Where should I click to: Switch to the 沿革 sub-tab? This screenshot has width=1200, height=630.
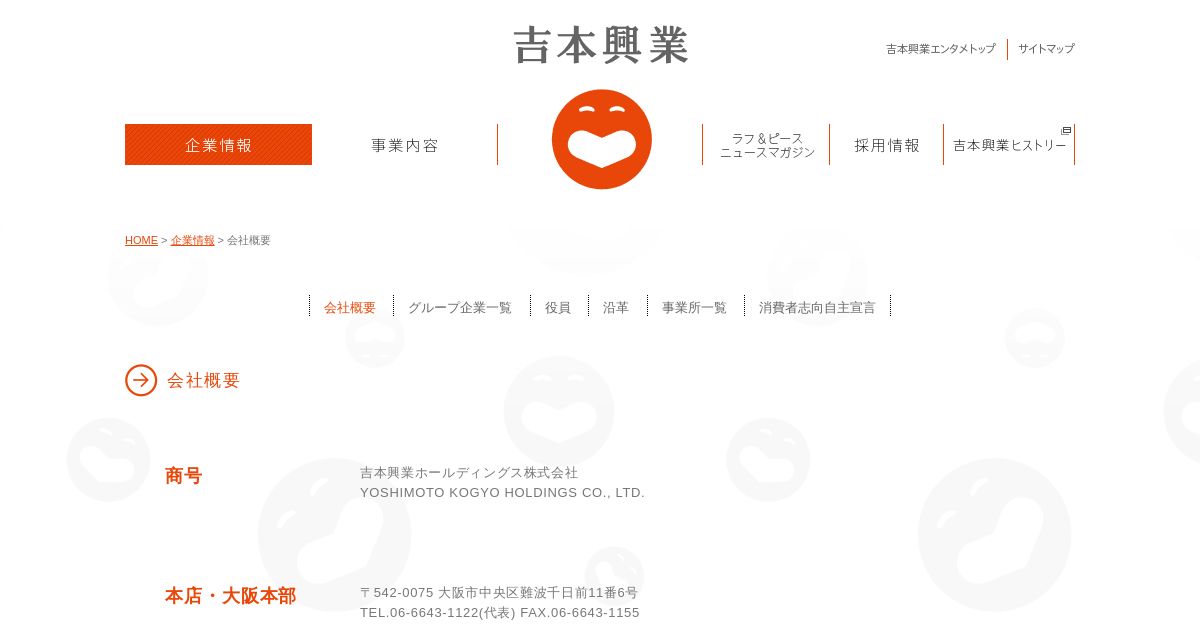pos(616,308)
